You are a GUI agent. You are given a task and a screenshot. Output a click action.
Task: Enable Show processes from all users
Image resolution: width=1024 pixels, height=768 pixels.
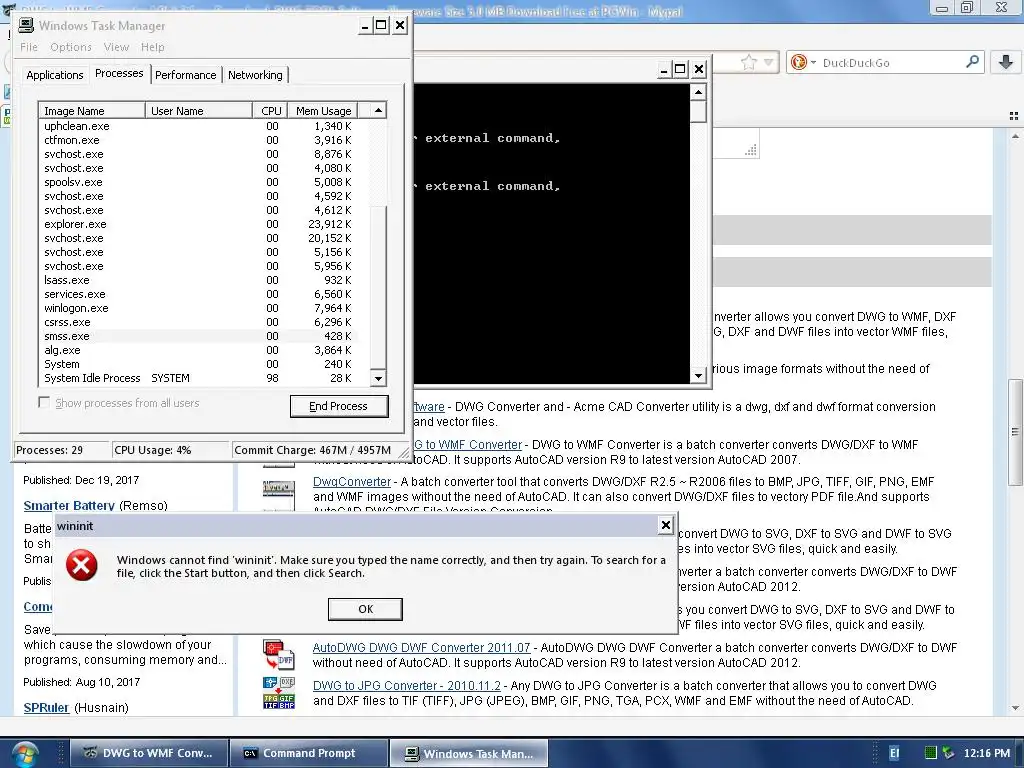pos(44,402)
